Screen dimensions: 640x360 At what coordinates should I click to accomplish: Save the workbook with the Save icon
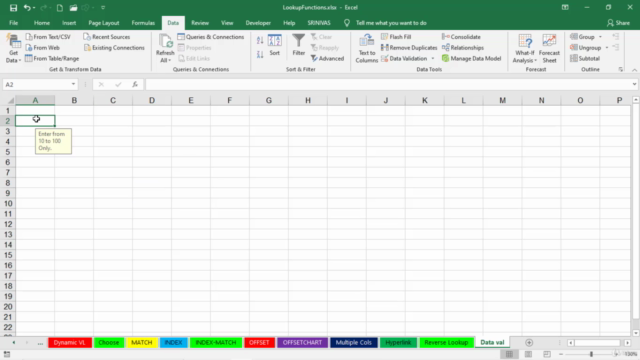tap(13, 8)
